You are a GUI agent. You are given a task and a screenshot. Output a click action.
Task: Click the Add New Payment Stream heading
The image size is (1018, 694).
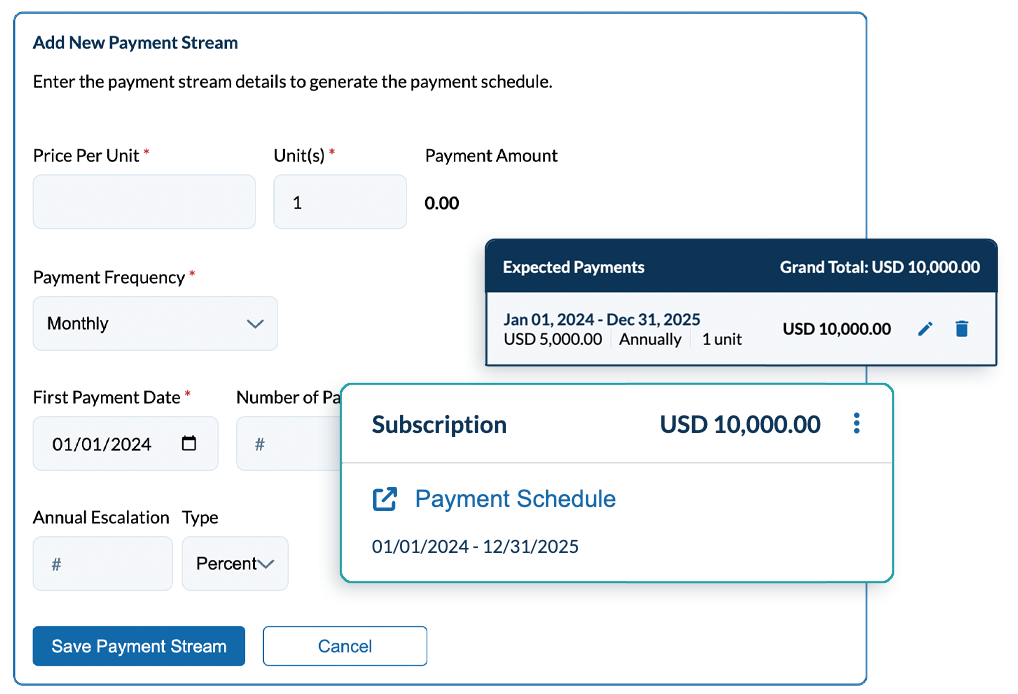[135, 43]
